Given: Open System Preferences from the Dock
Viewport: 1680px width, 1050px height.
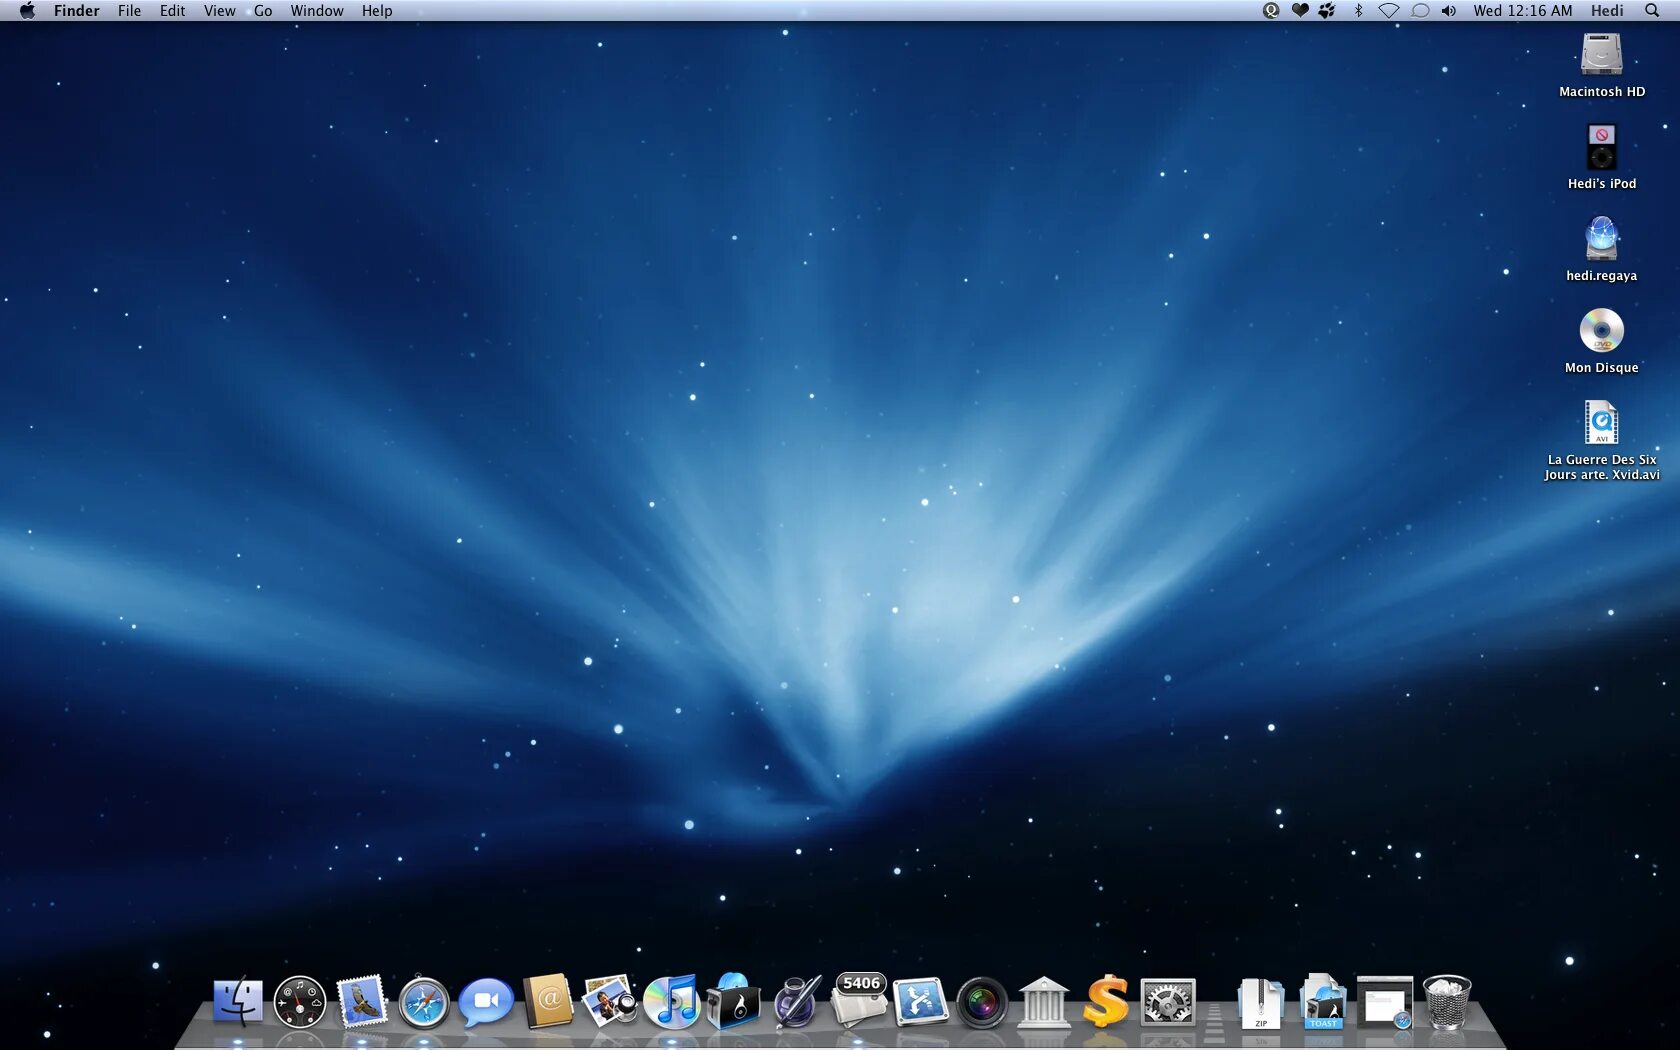Looking at the screenshot, I should pos(1168,1002).
